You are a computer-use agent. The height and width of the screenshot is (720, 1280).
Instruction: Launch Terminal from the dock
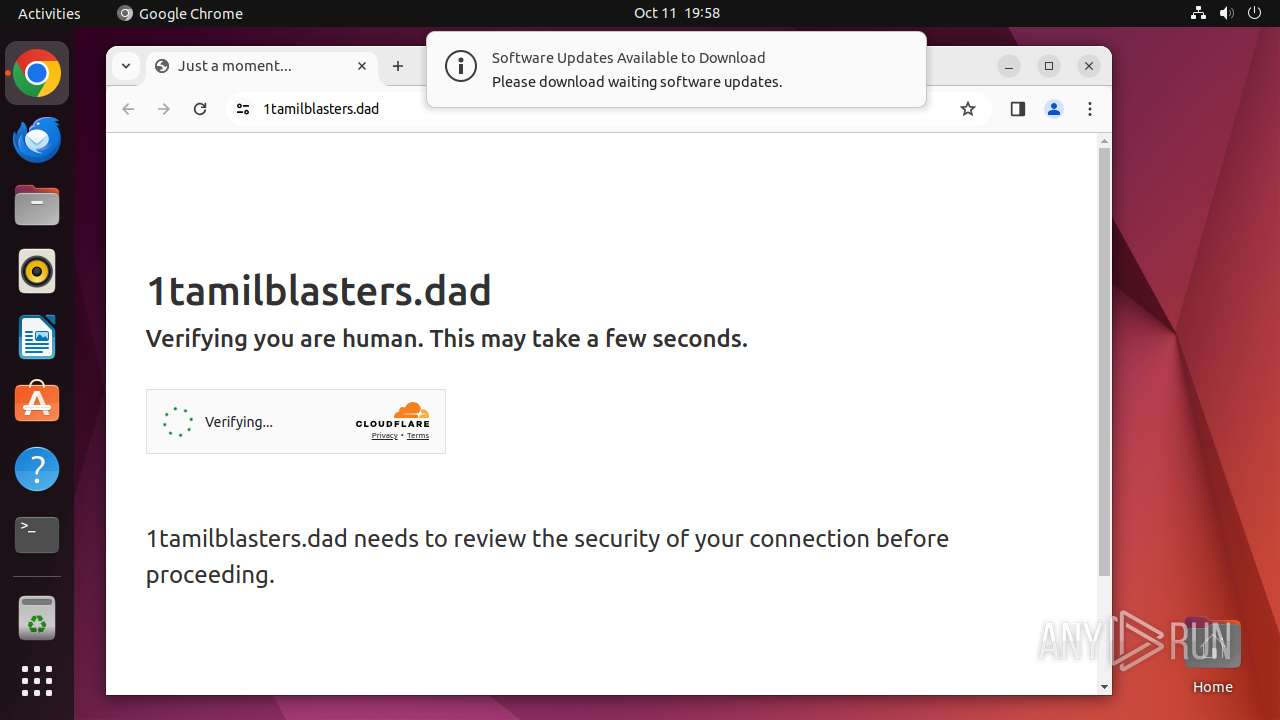point(37,535)
